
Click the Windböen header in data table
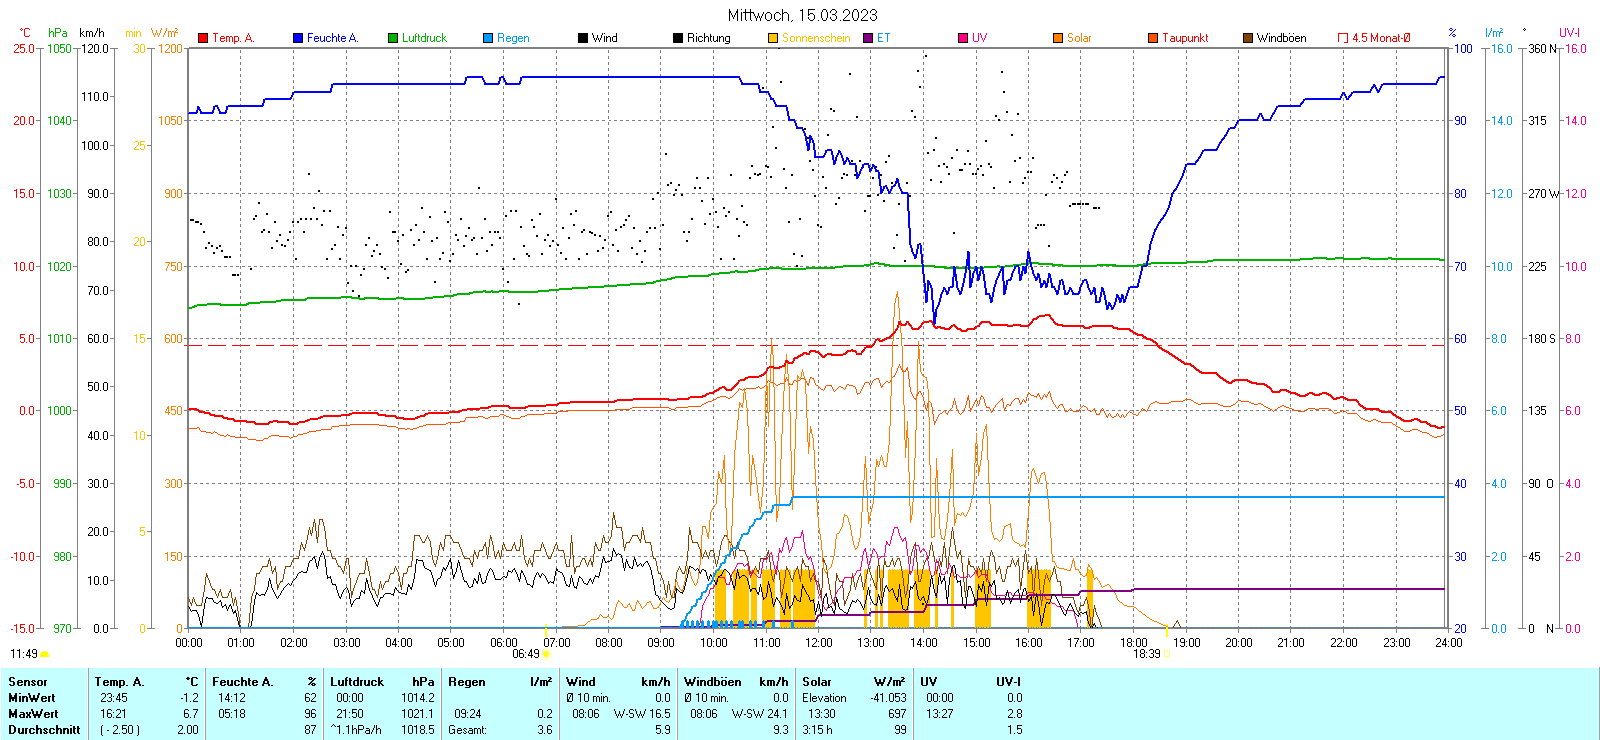pos(712,682)
